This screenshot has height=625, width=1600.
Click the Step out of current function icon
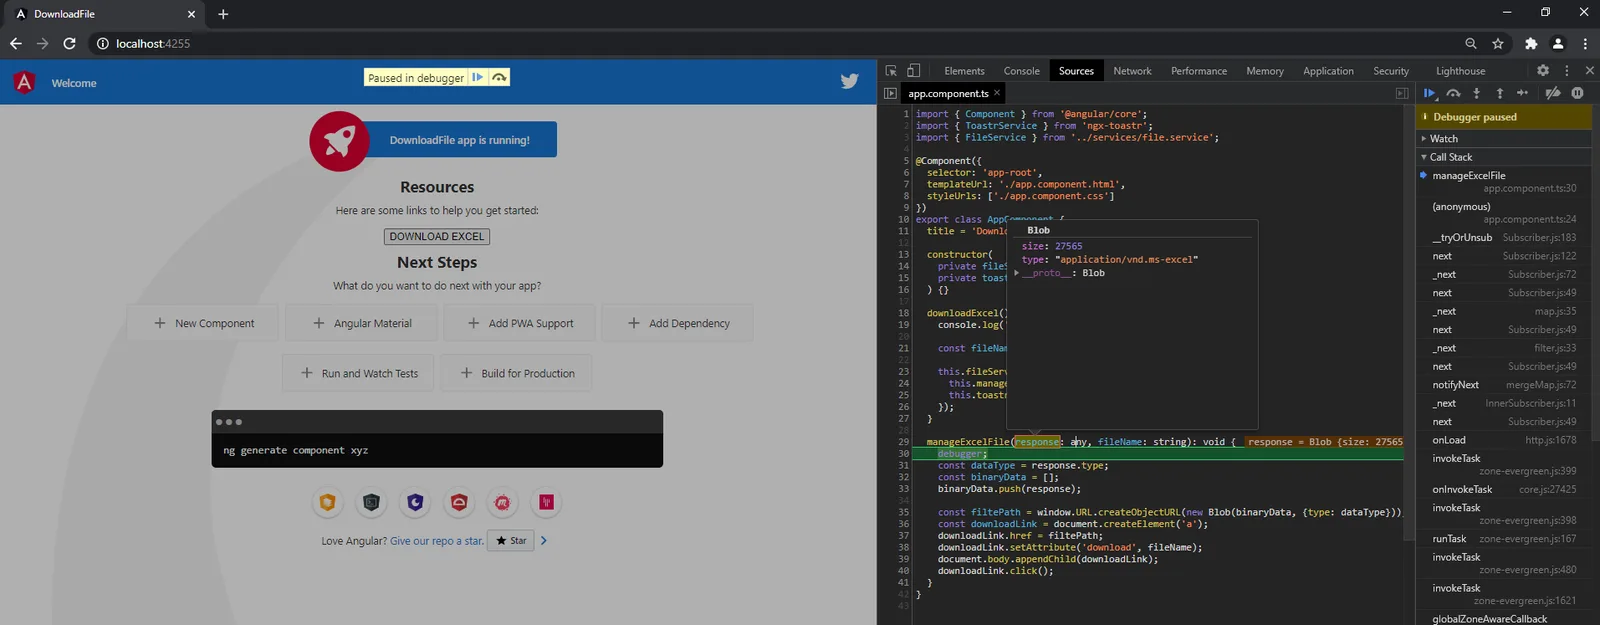point(1499,93)
